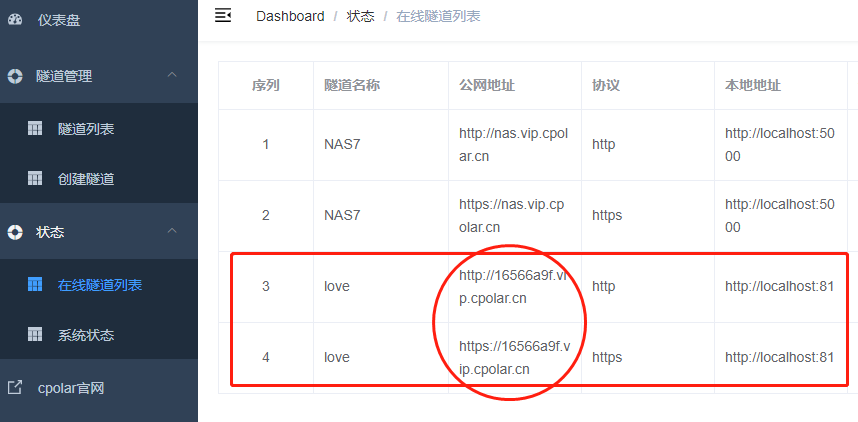Click 状态 breadcrumb item
This screenshot has height=422, width=858.
[x=361, y=16]
